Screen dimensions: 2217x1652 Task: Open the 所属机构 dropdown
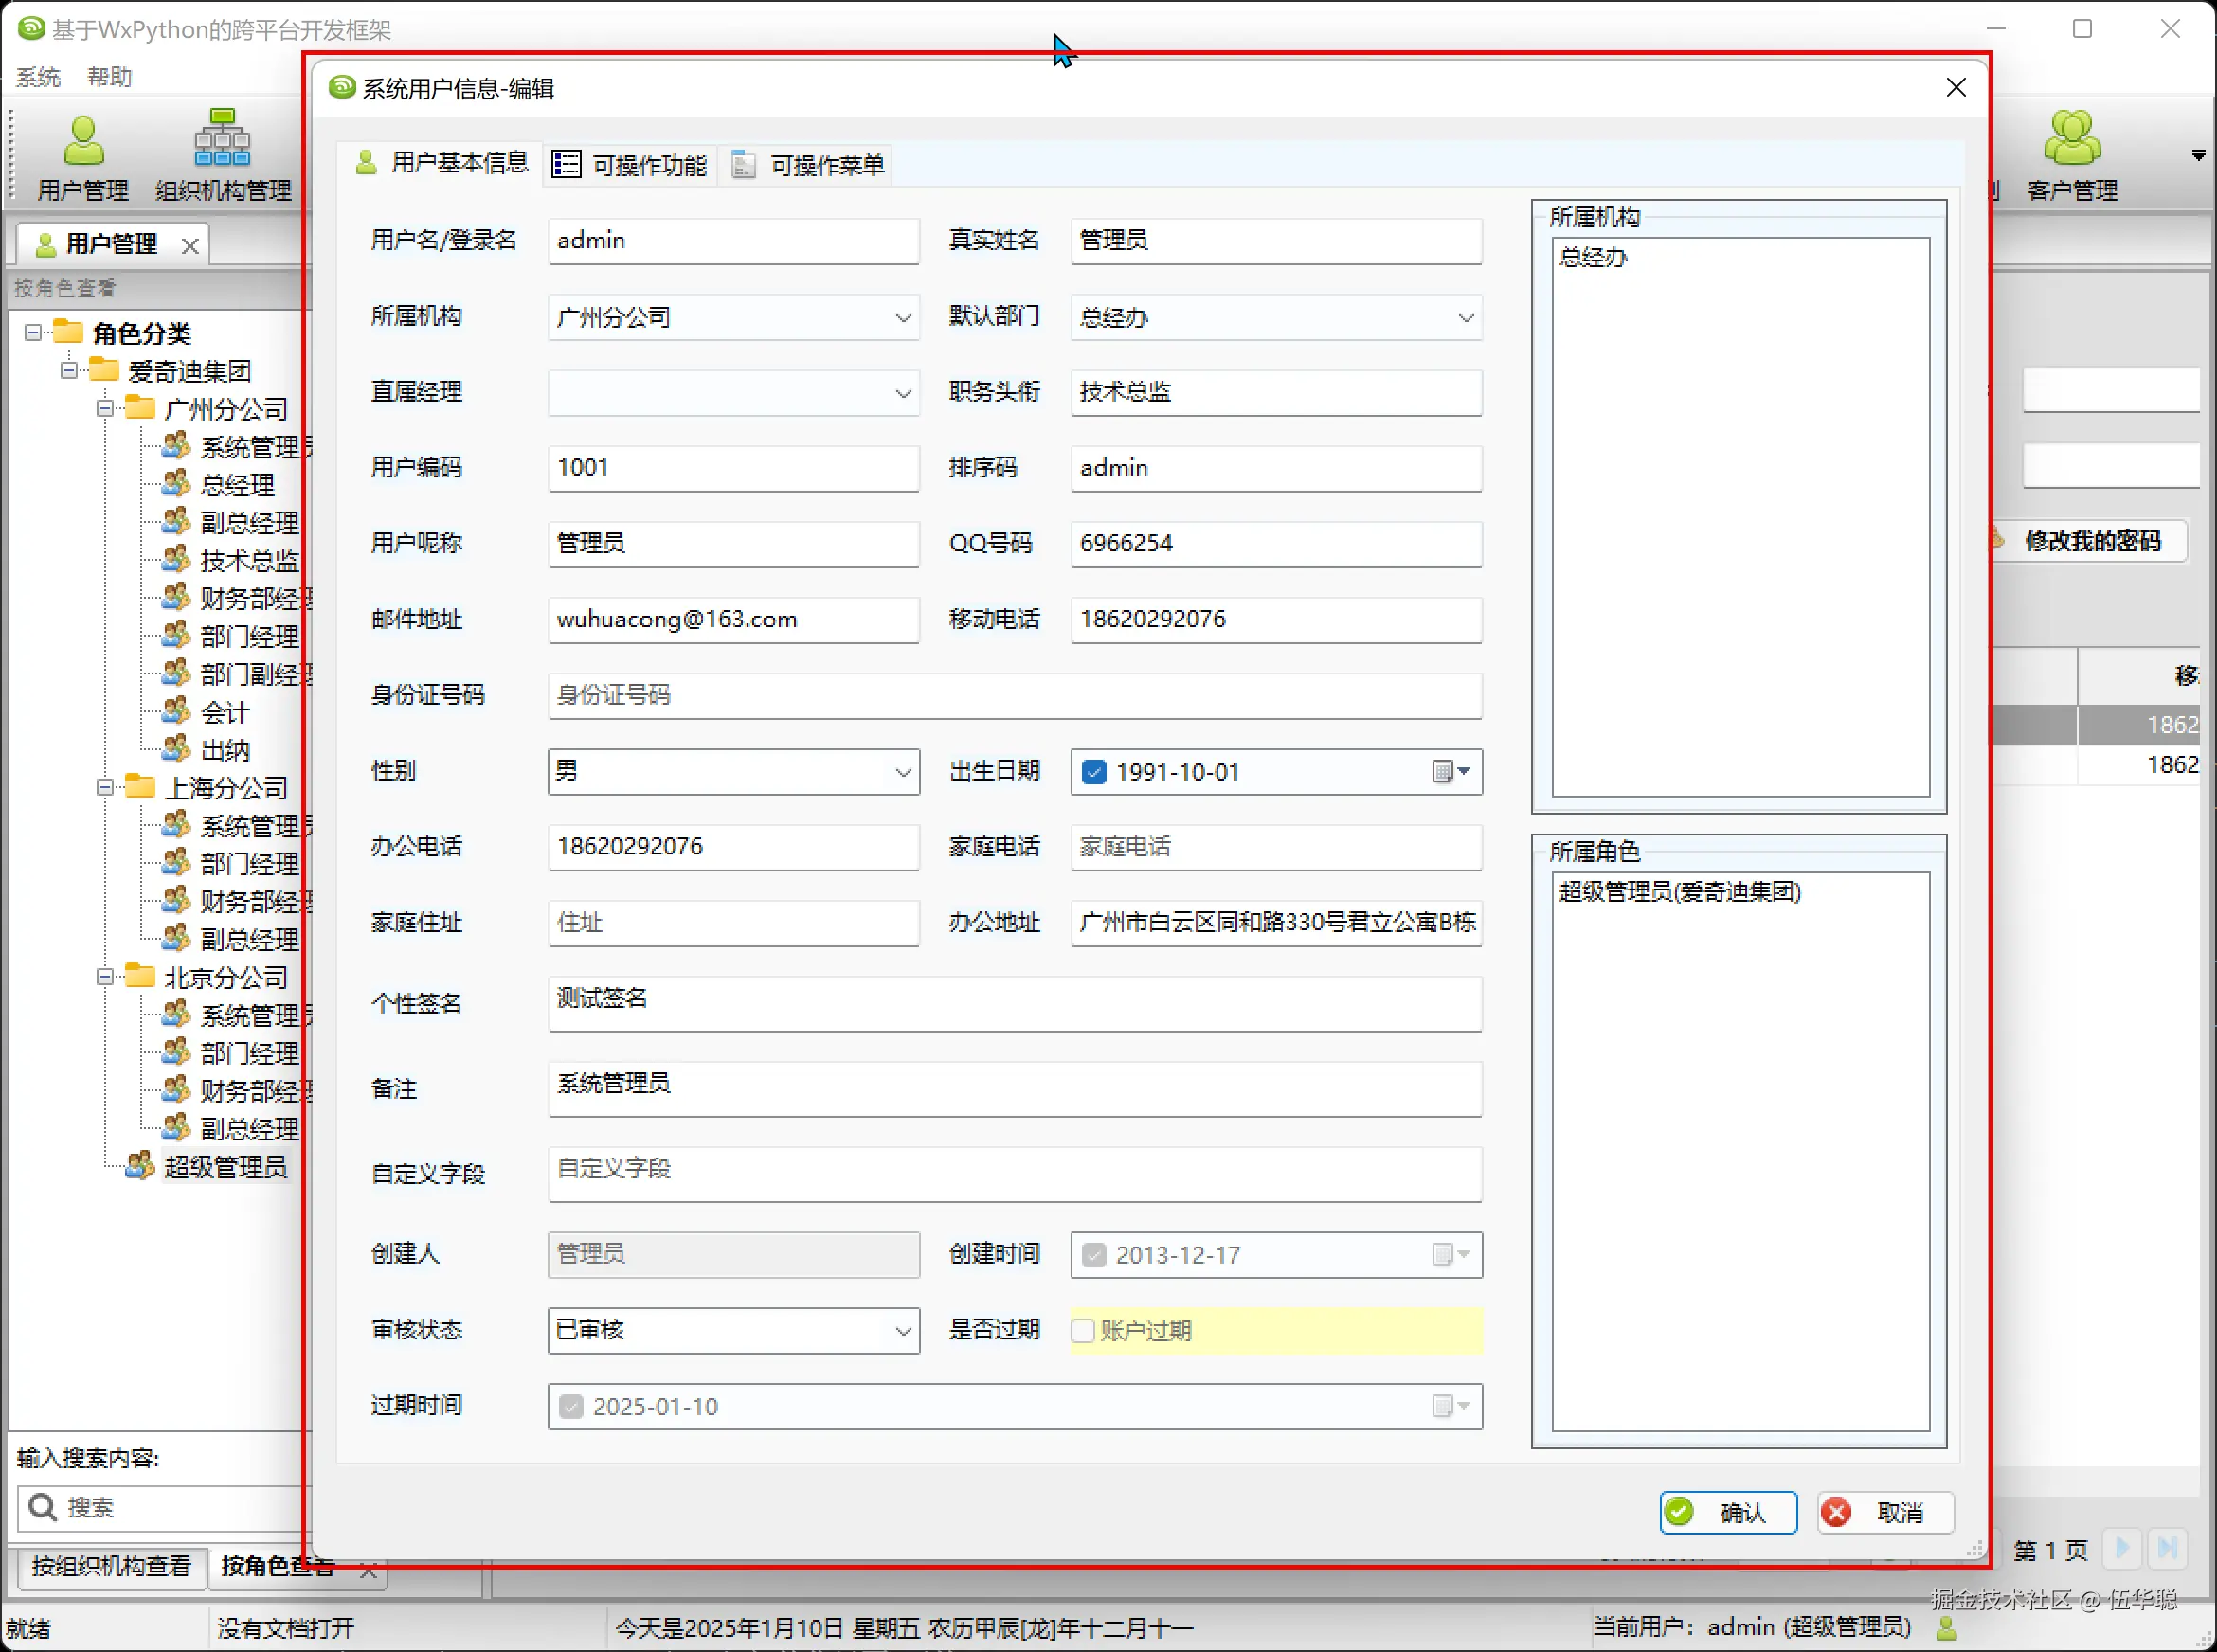902,318
